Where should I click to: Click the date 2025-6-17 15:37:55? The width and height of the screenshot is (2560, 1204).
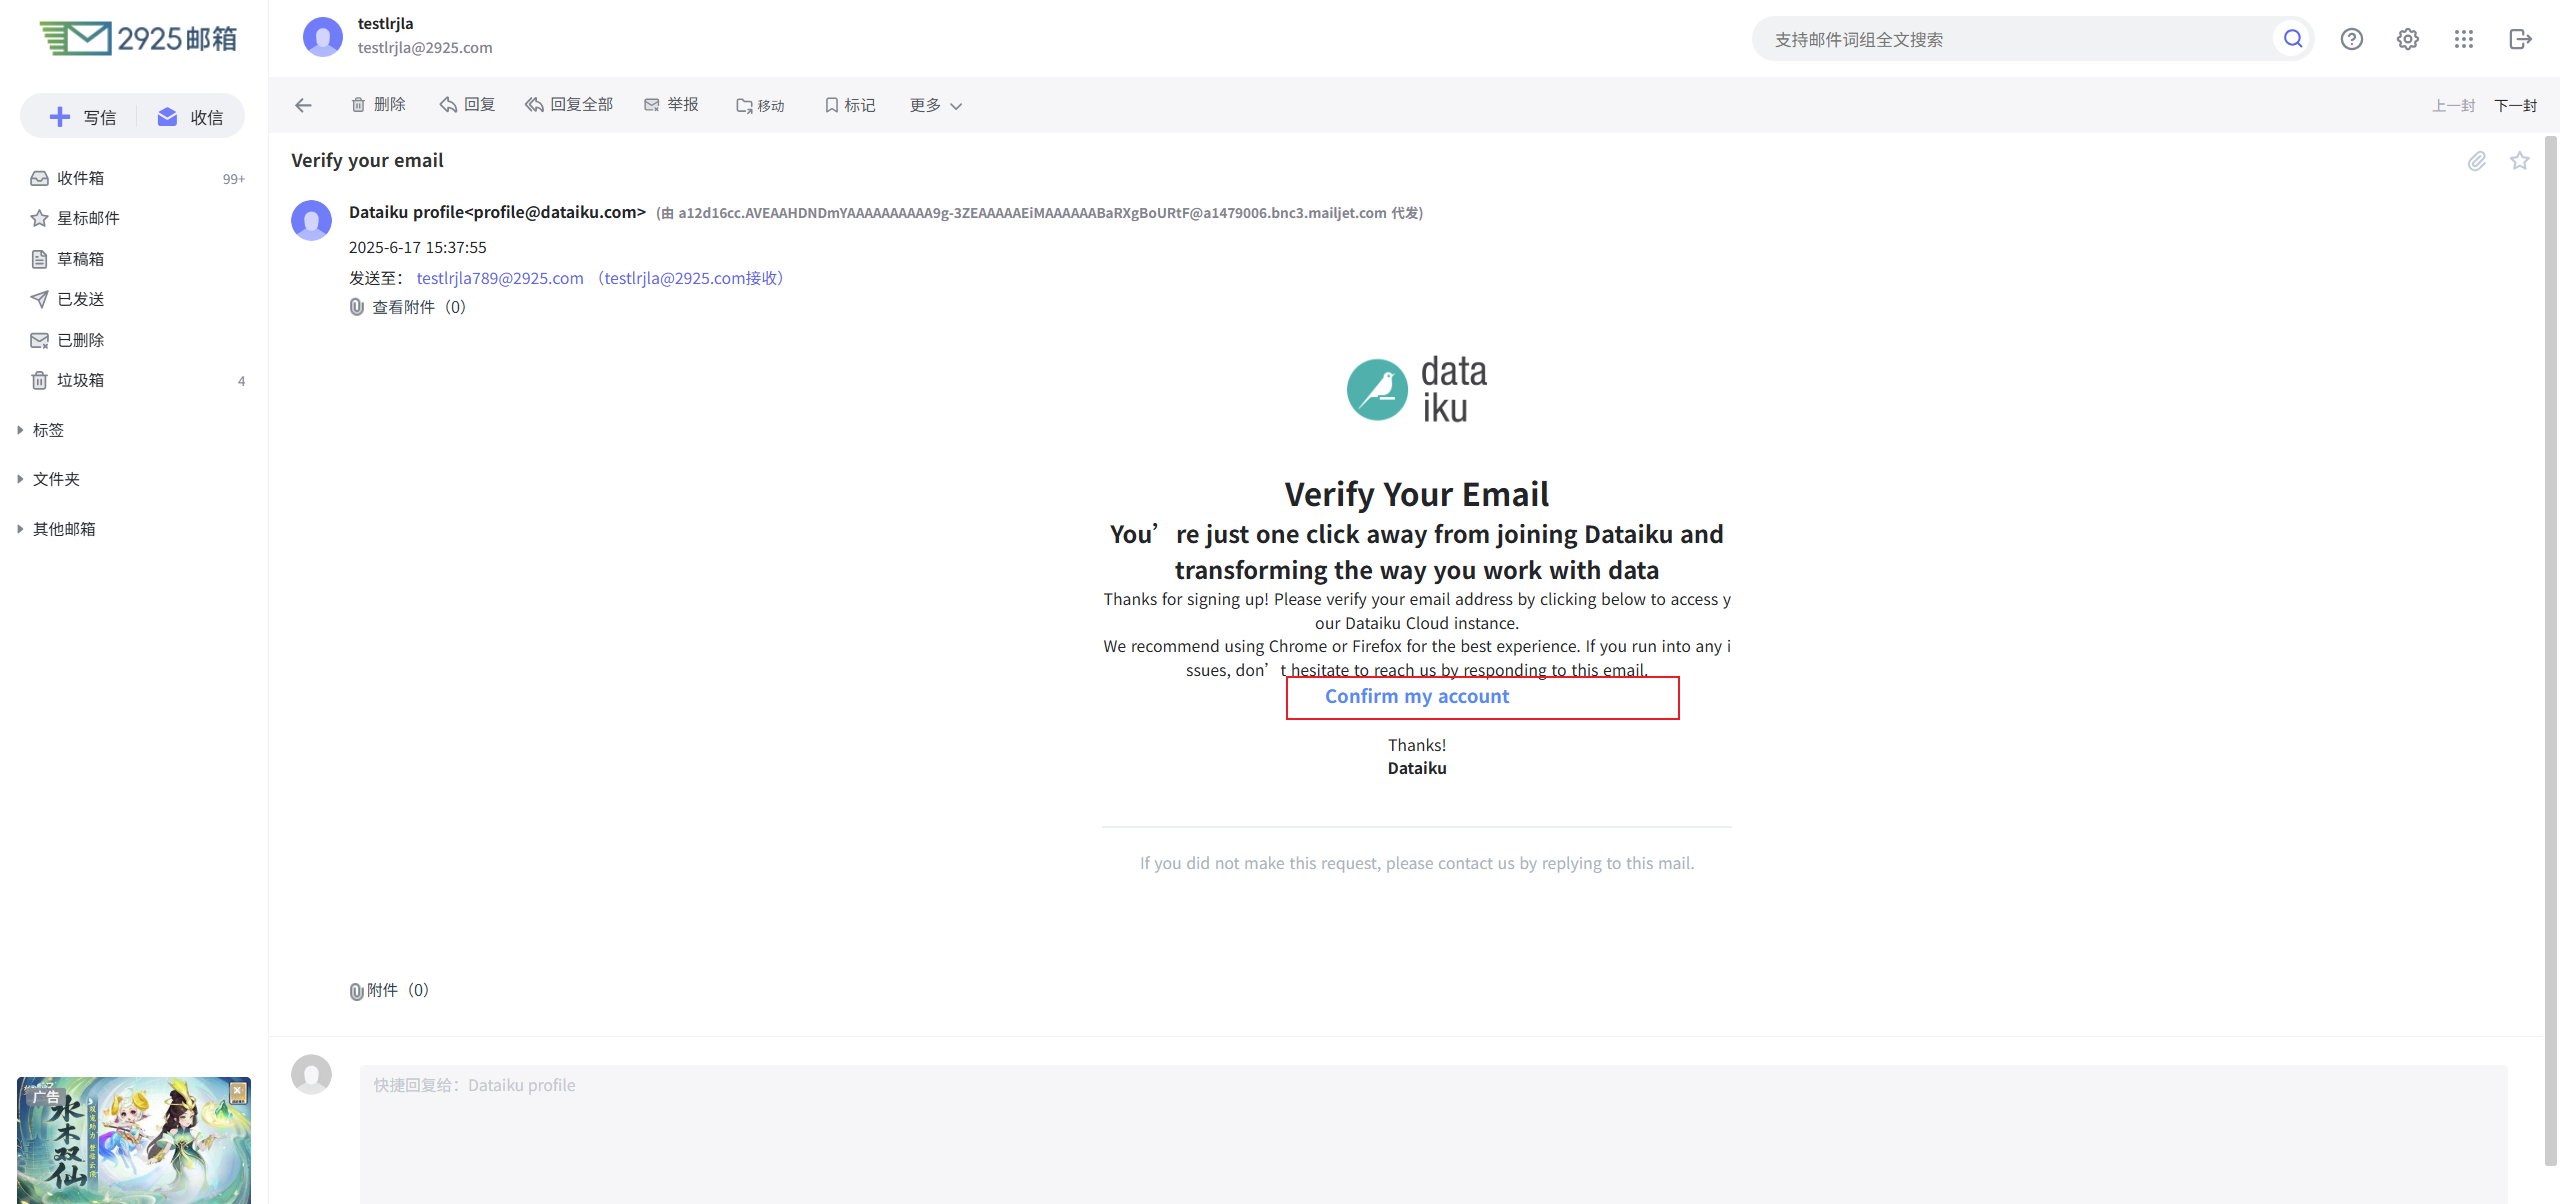[x=418, y=247]
